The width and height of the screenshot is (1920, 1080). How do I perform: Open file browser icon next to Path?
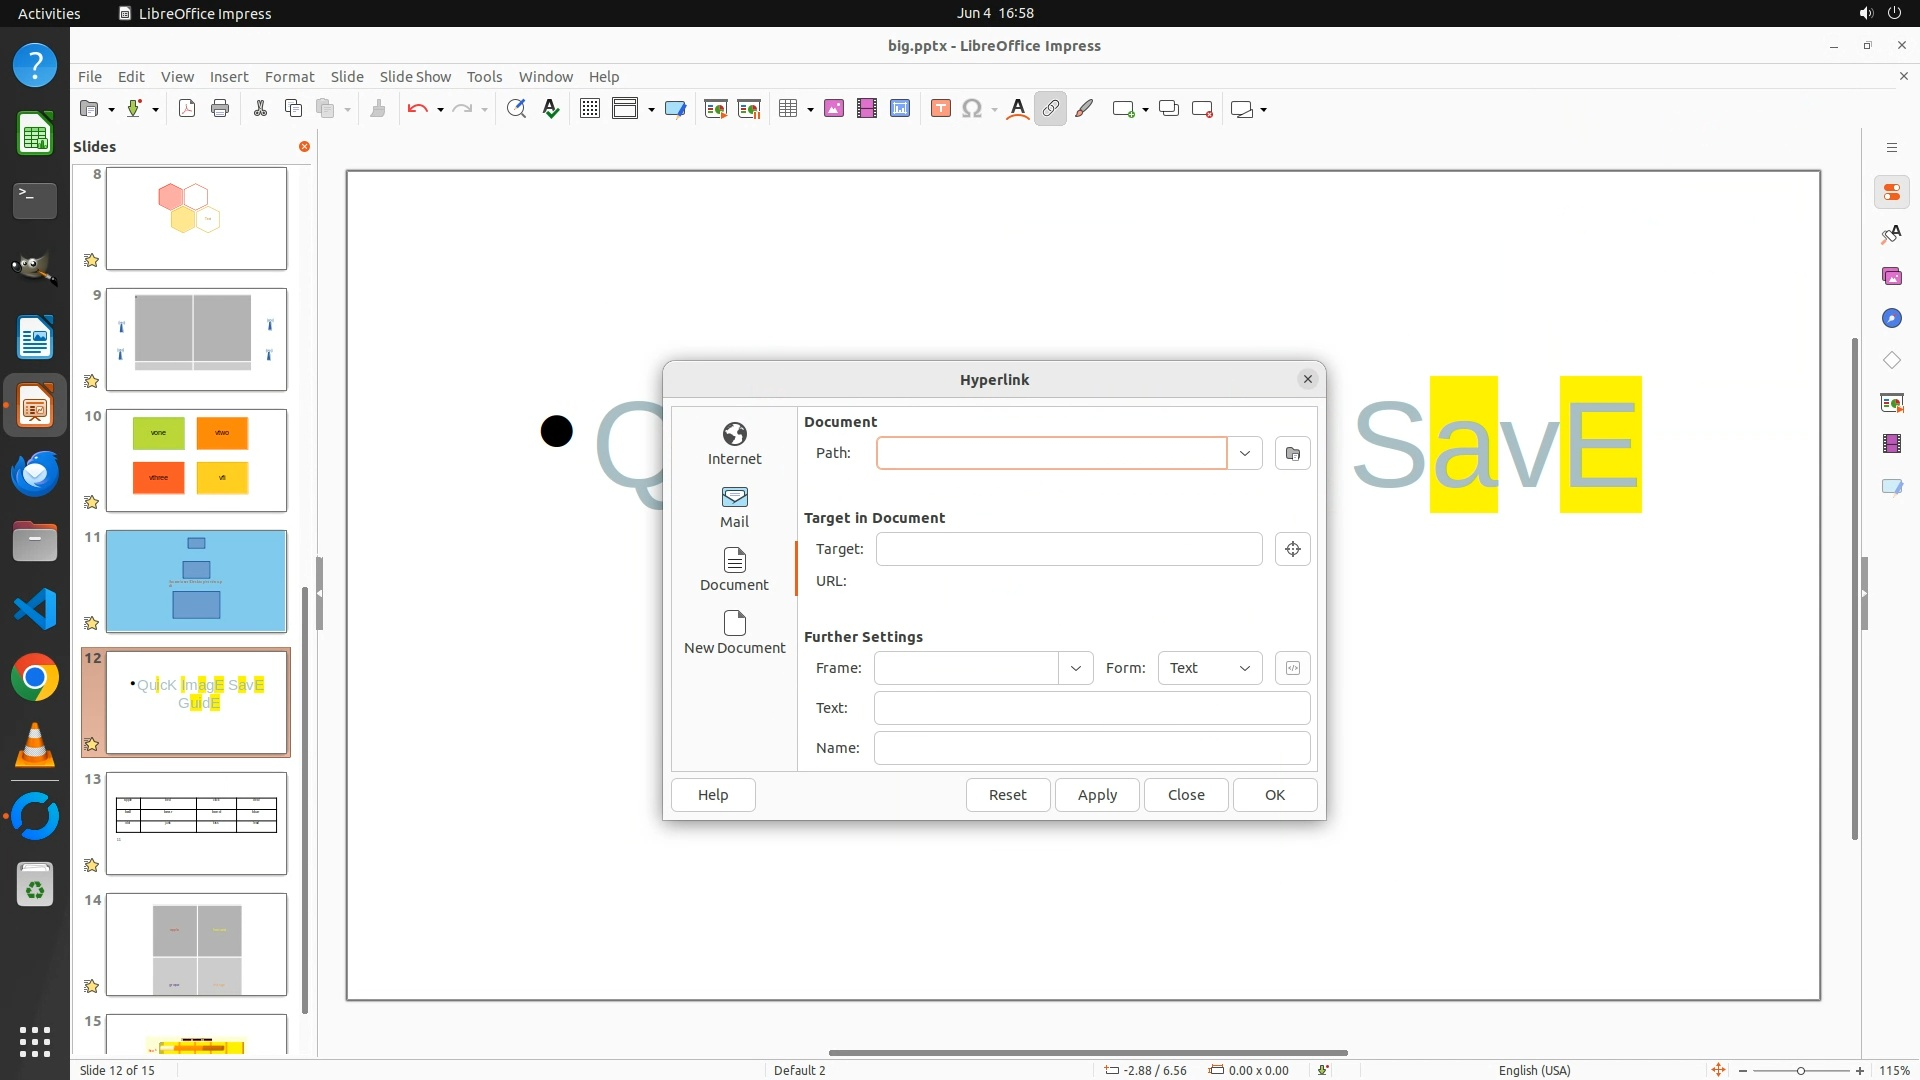click(x=1292, y=453)
